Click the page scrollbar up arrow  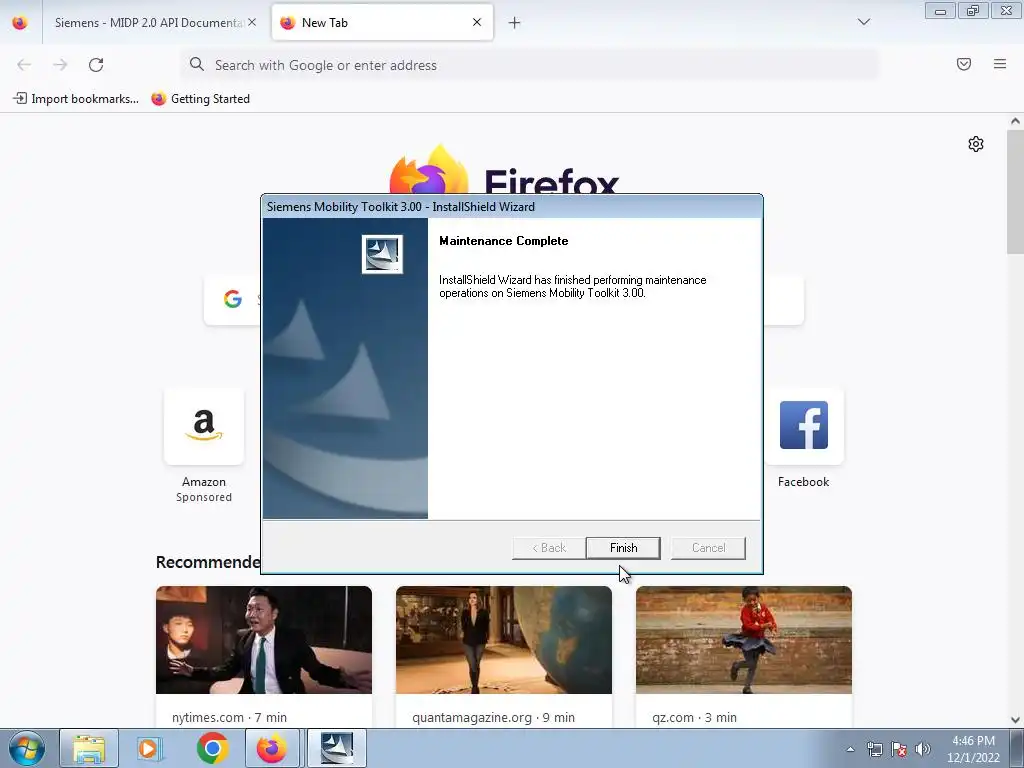pos(1015,121)
